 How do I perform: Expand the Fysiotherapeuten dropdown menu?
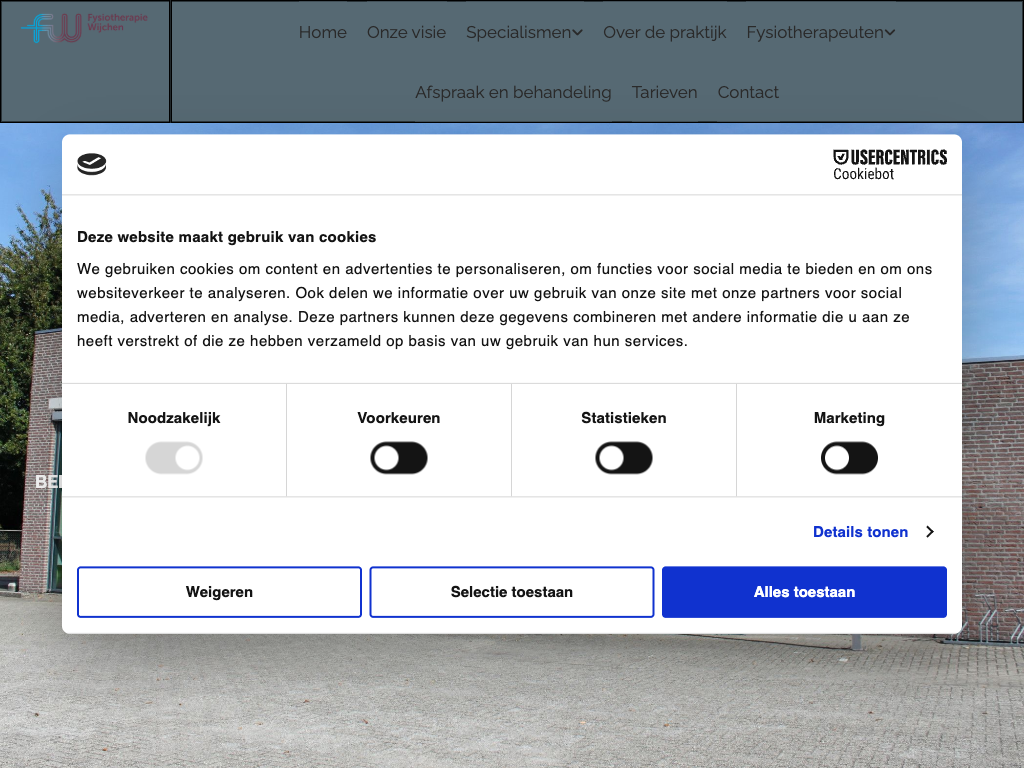[820, 32]
